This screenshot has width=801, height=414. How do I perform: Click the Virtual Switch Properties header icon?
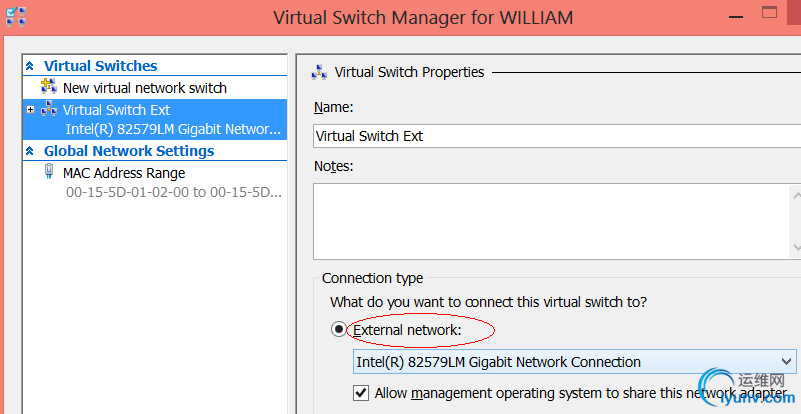coord(319,72)
